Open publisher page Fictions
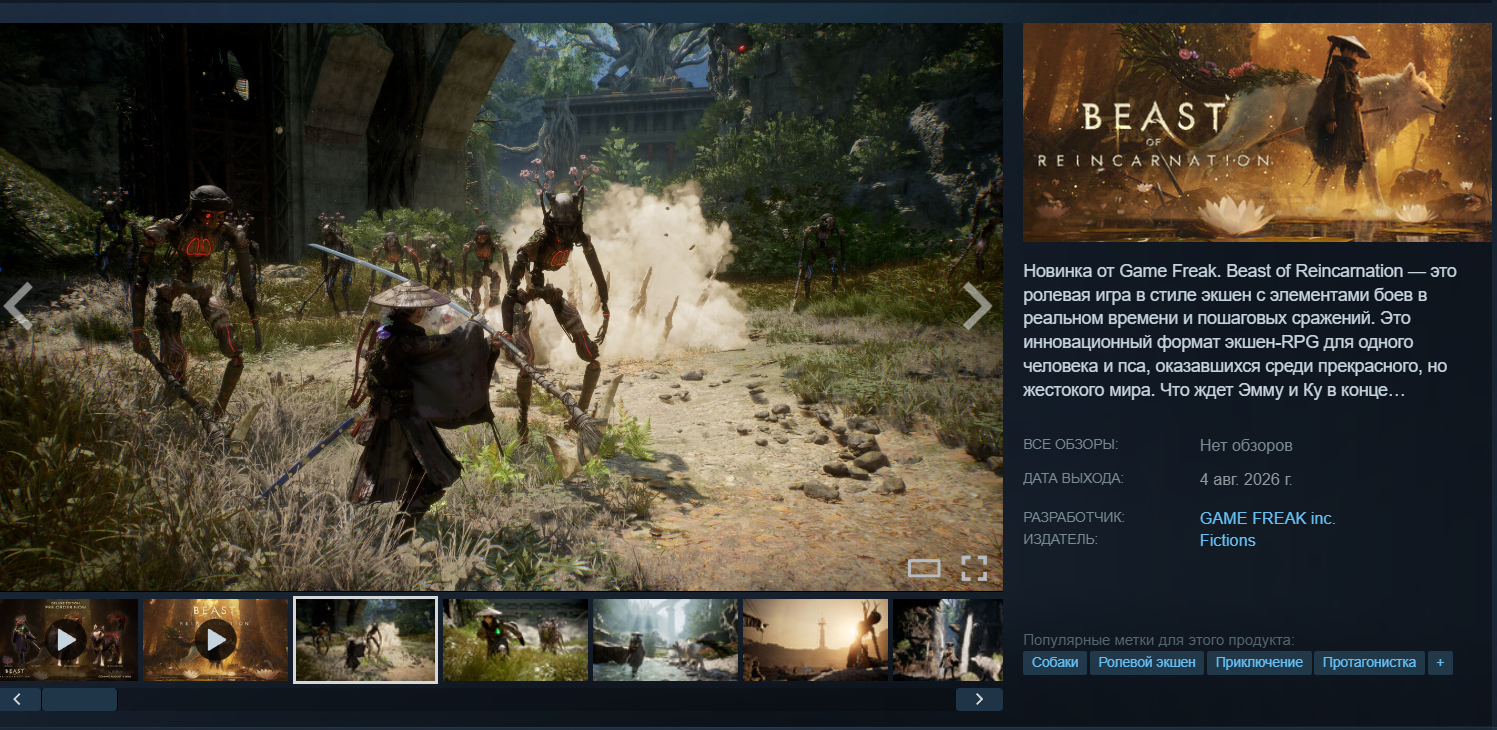The width and height of the screenshot is (1497, 730). [x=1227, y=540]
